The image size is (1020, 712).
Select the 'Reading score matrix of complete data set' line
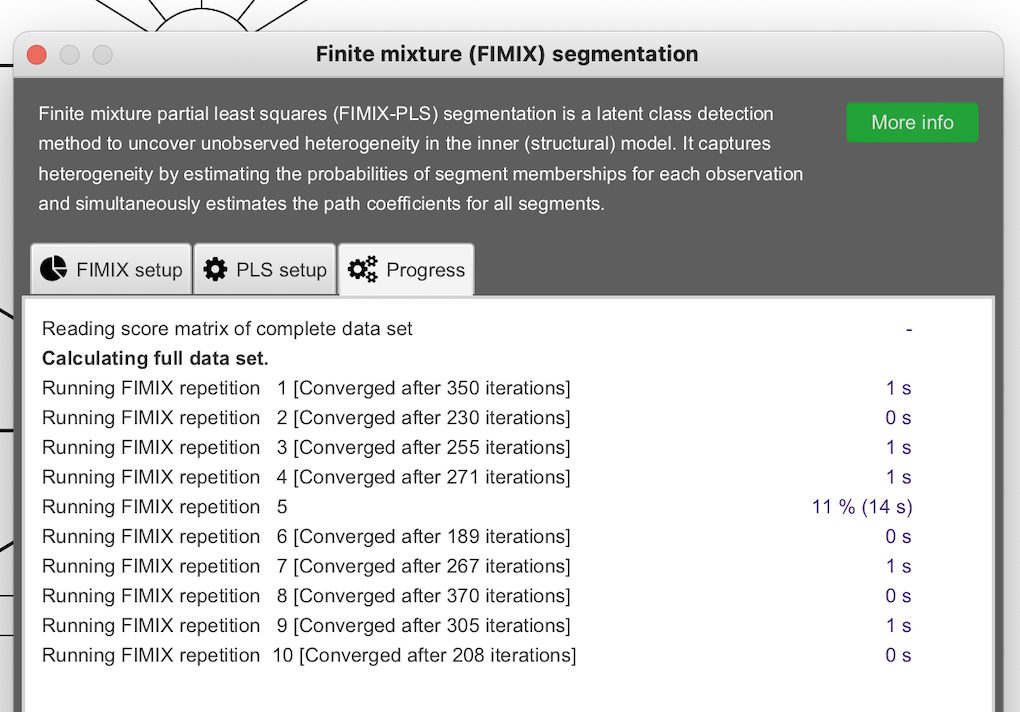pyautogui.click(x=227, y=329)
